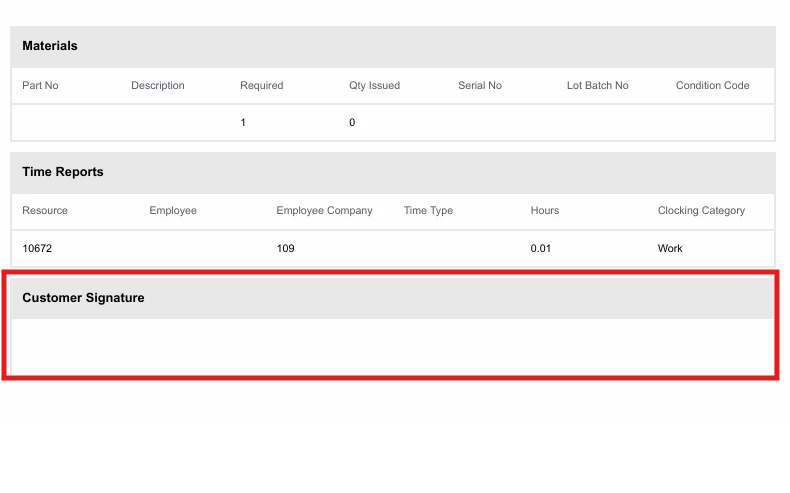This screenshot has width=790, height=493.
Task: Click the Work clocking category cell
Action: point(670,248)
